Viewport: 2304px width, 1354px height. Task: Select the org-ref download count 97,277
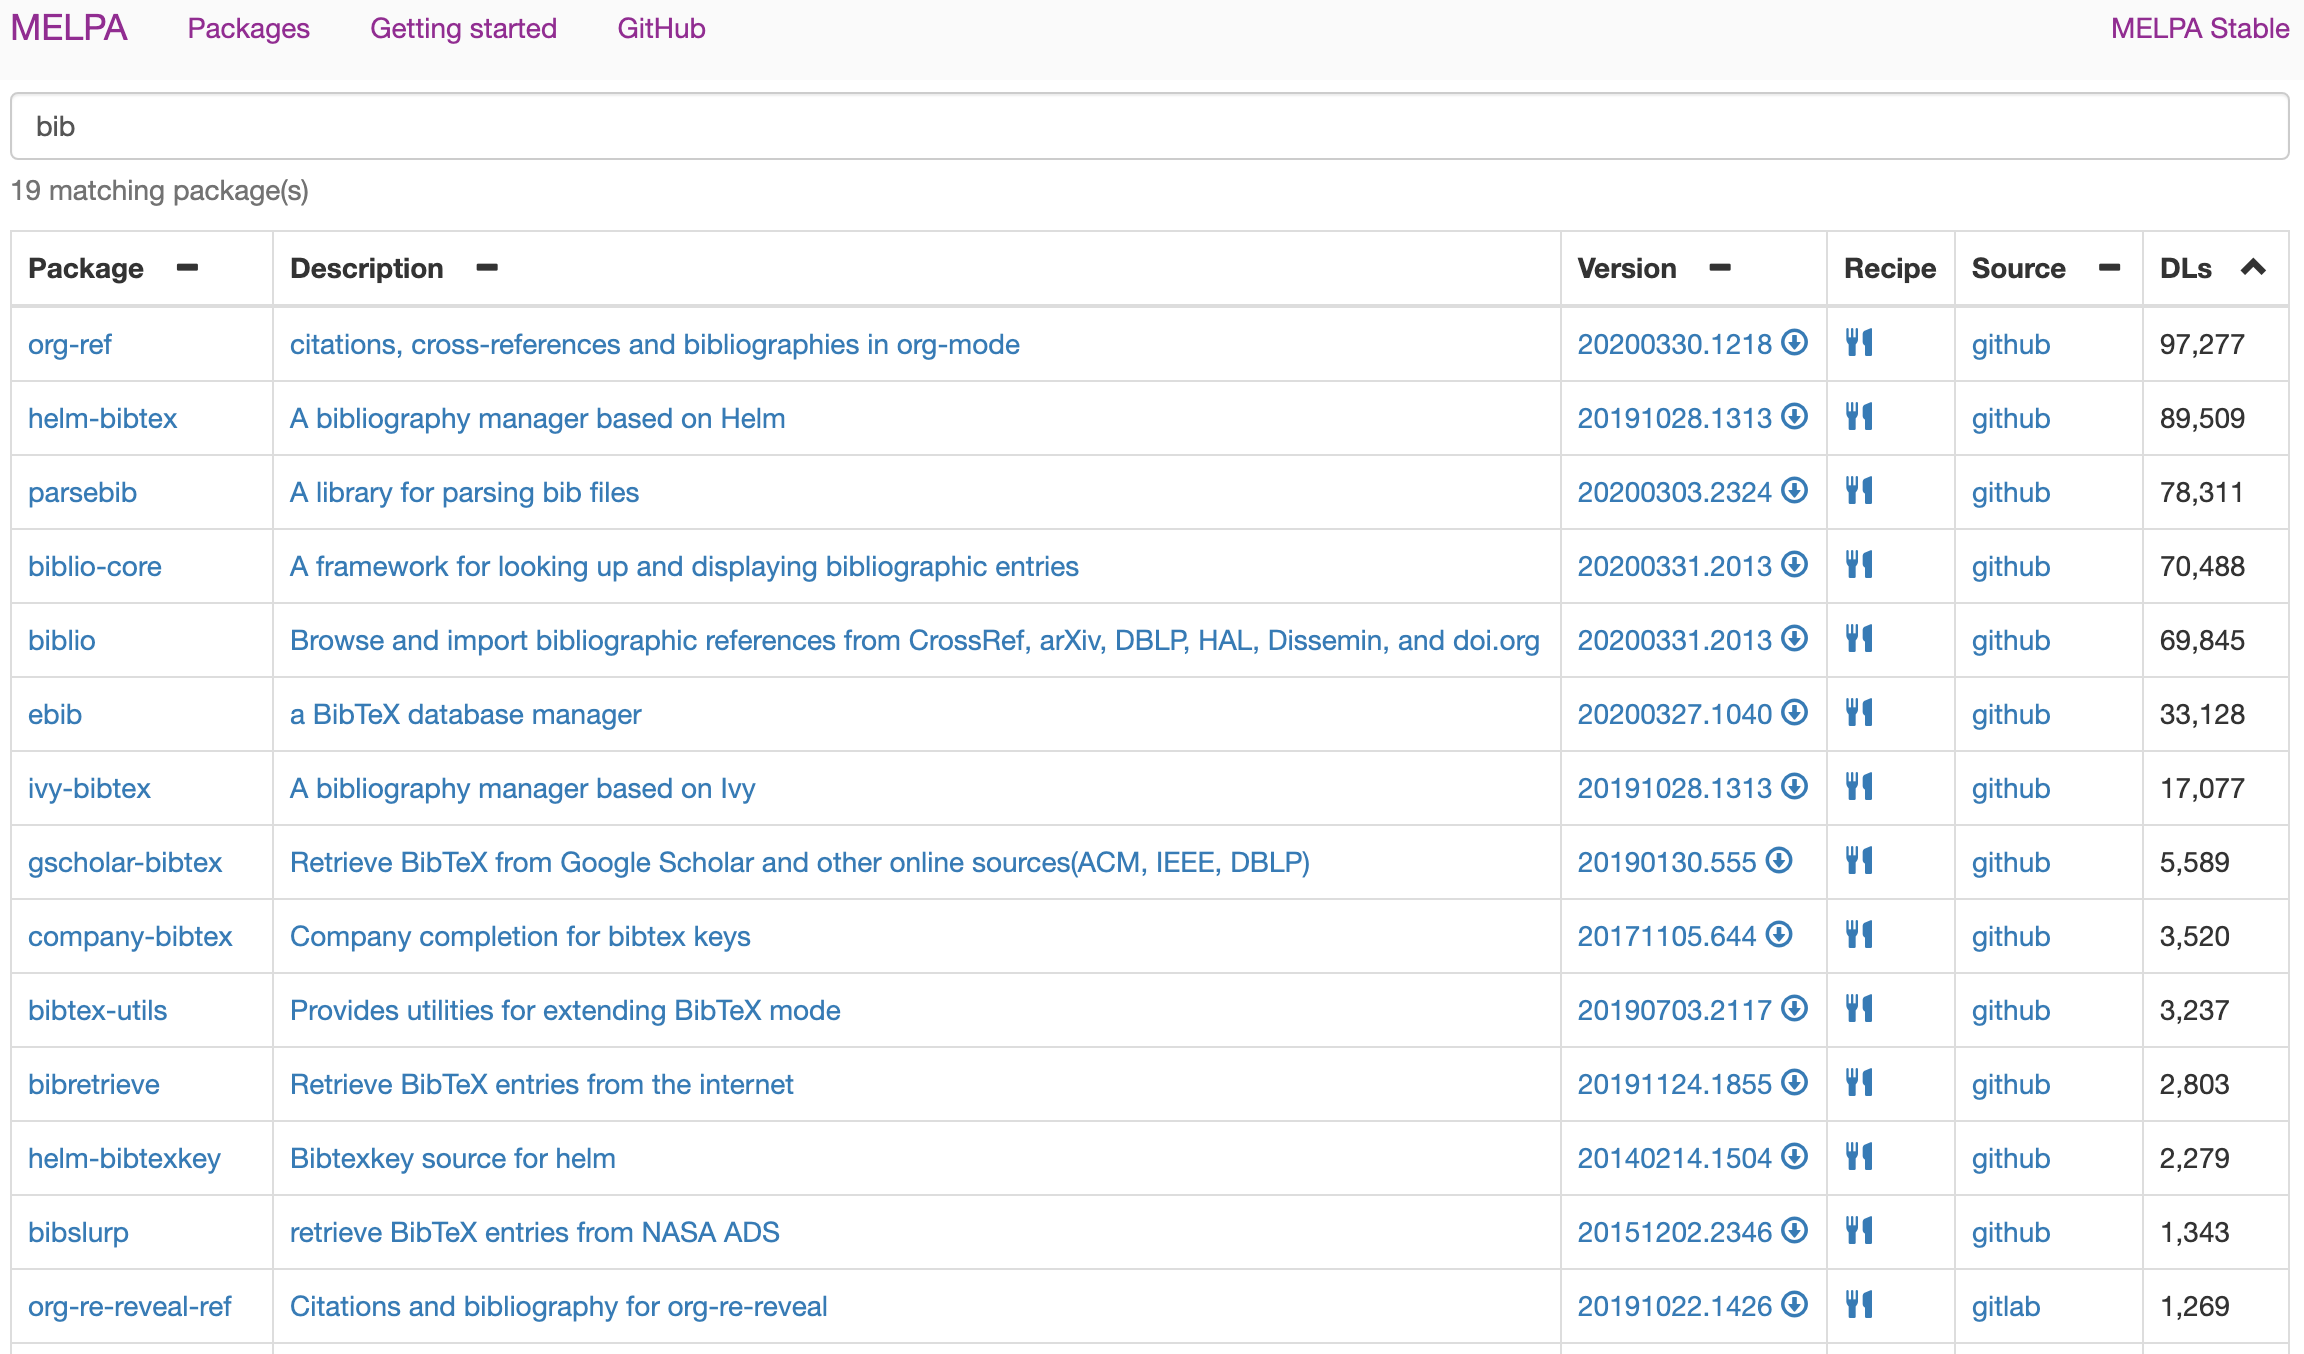coord(2201,344)
